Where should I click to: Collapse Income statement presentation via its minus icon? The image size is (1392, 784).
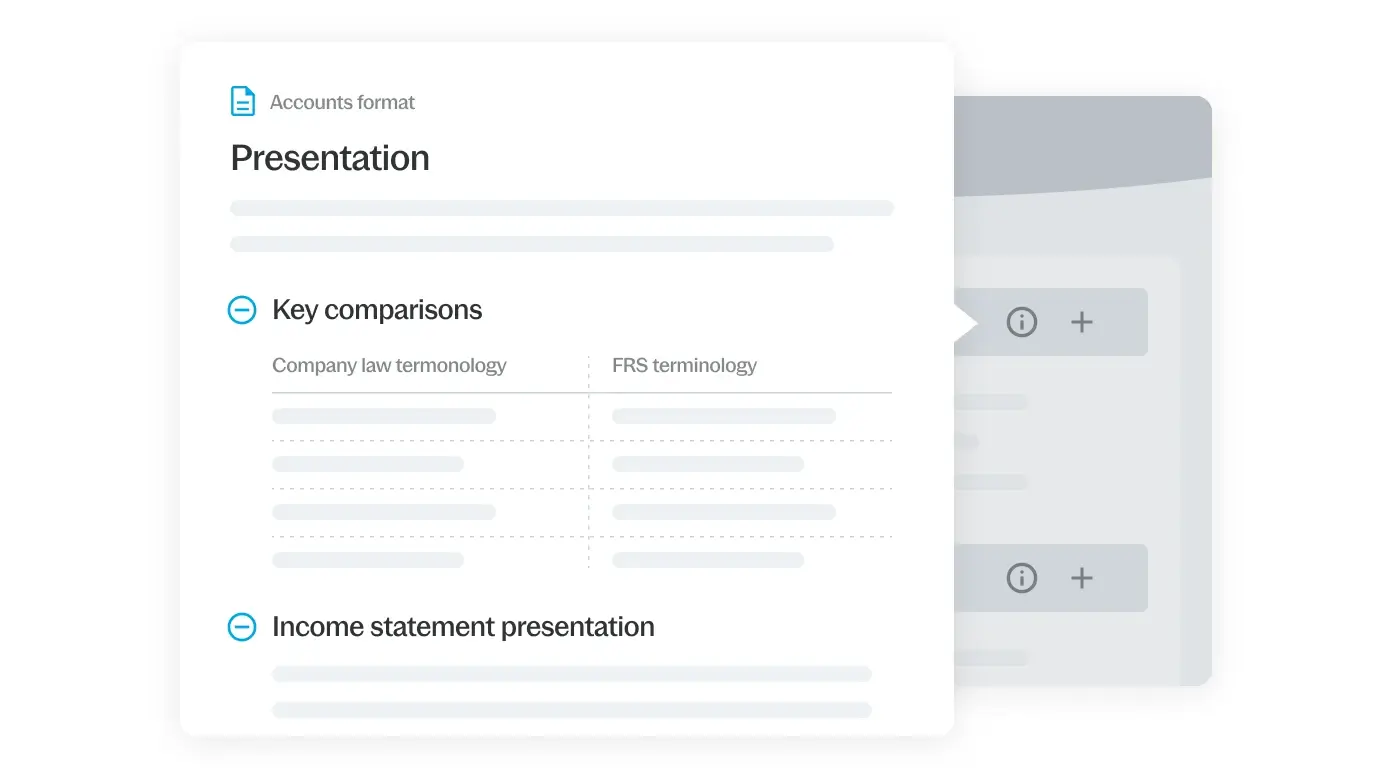click(x=242, y=627)
